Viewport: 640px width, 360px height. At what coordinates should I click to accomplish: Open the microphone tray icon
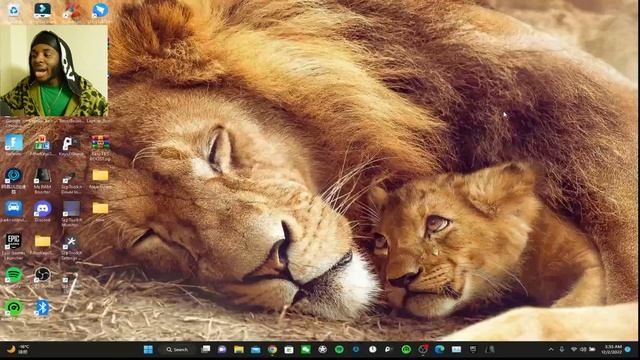click(562, 349)
